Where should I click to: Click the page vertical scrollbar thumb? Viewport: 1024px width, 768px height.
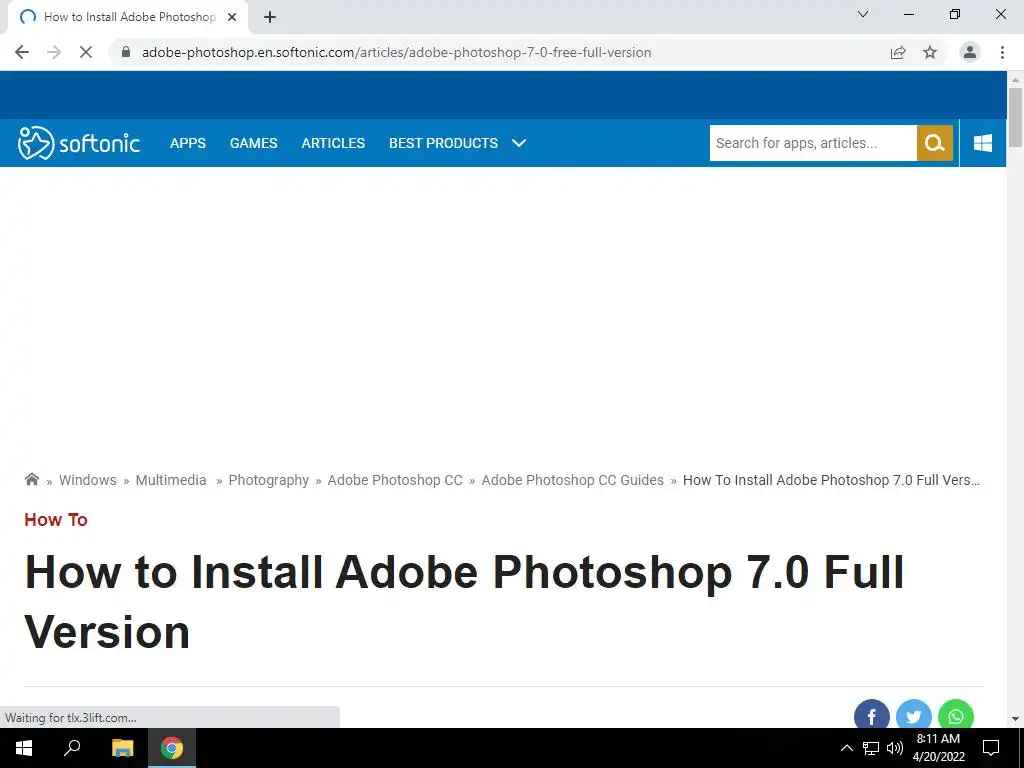point(1015,118)
